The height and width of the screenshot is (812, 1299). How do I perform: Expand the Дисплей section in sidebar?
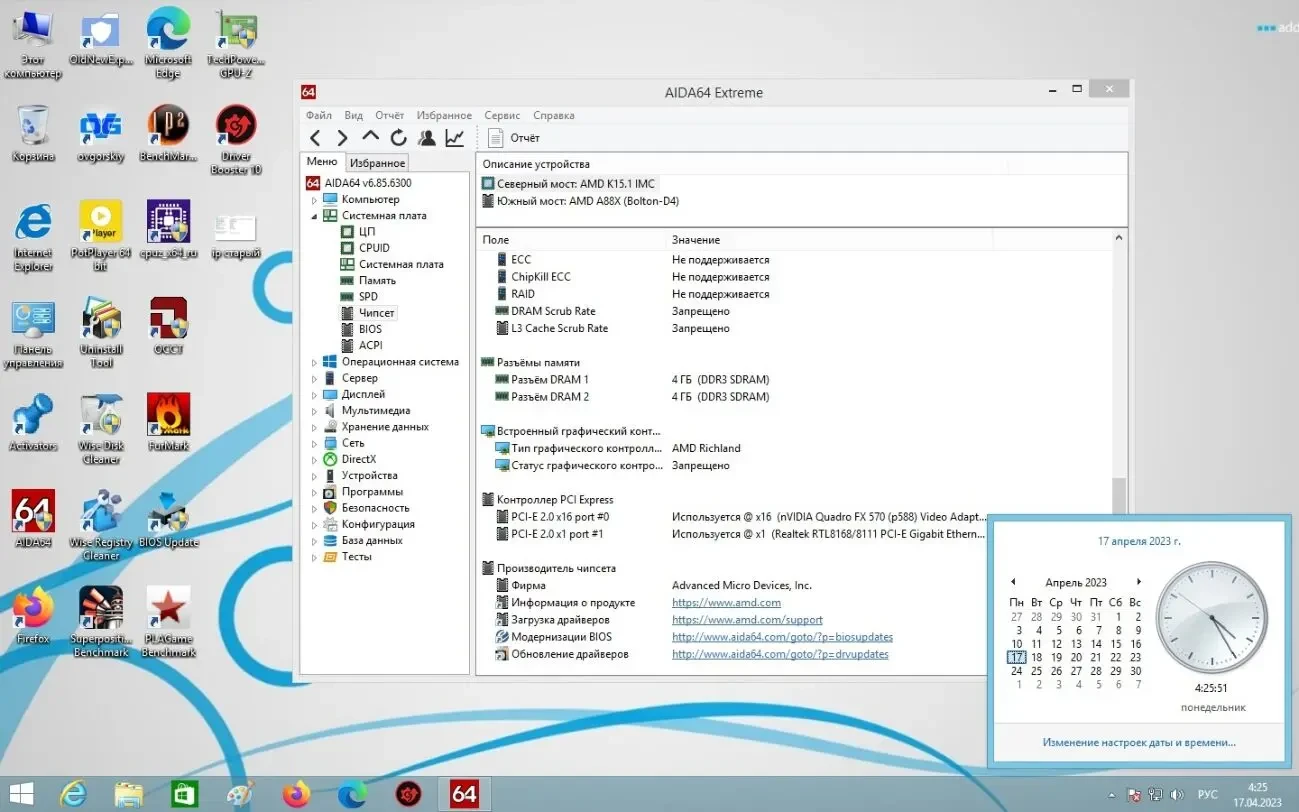tap(314, 394)
